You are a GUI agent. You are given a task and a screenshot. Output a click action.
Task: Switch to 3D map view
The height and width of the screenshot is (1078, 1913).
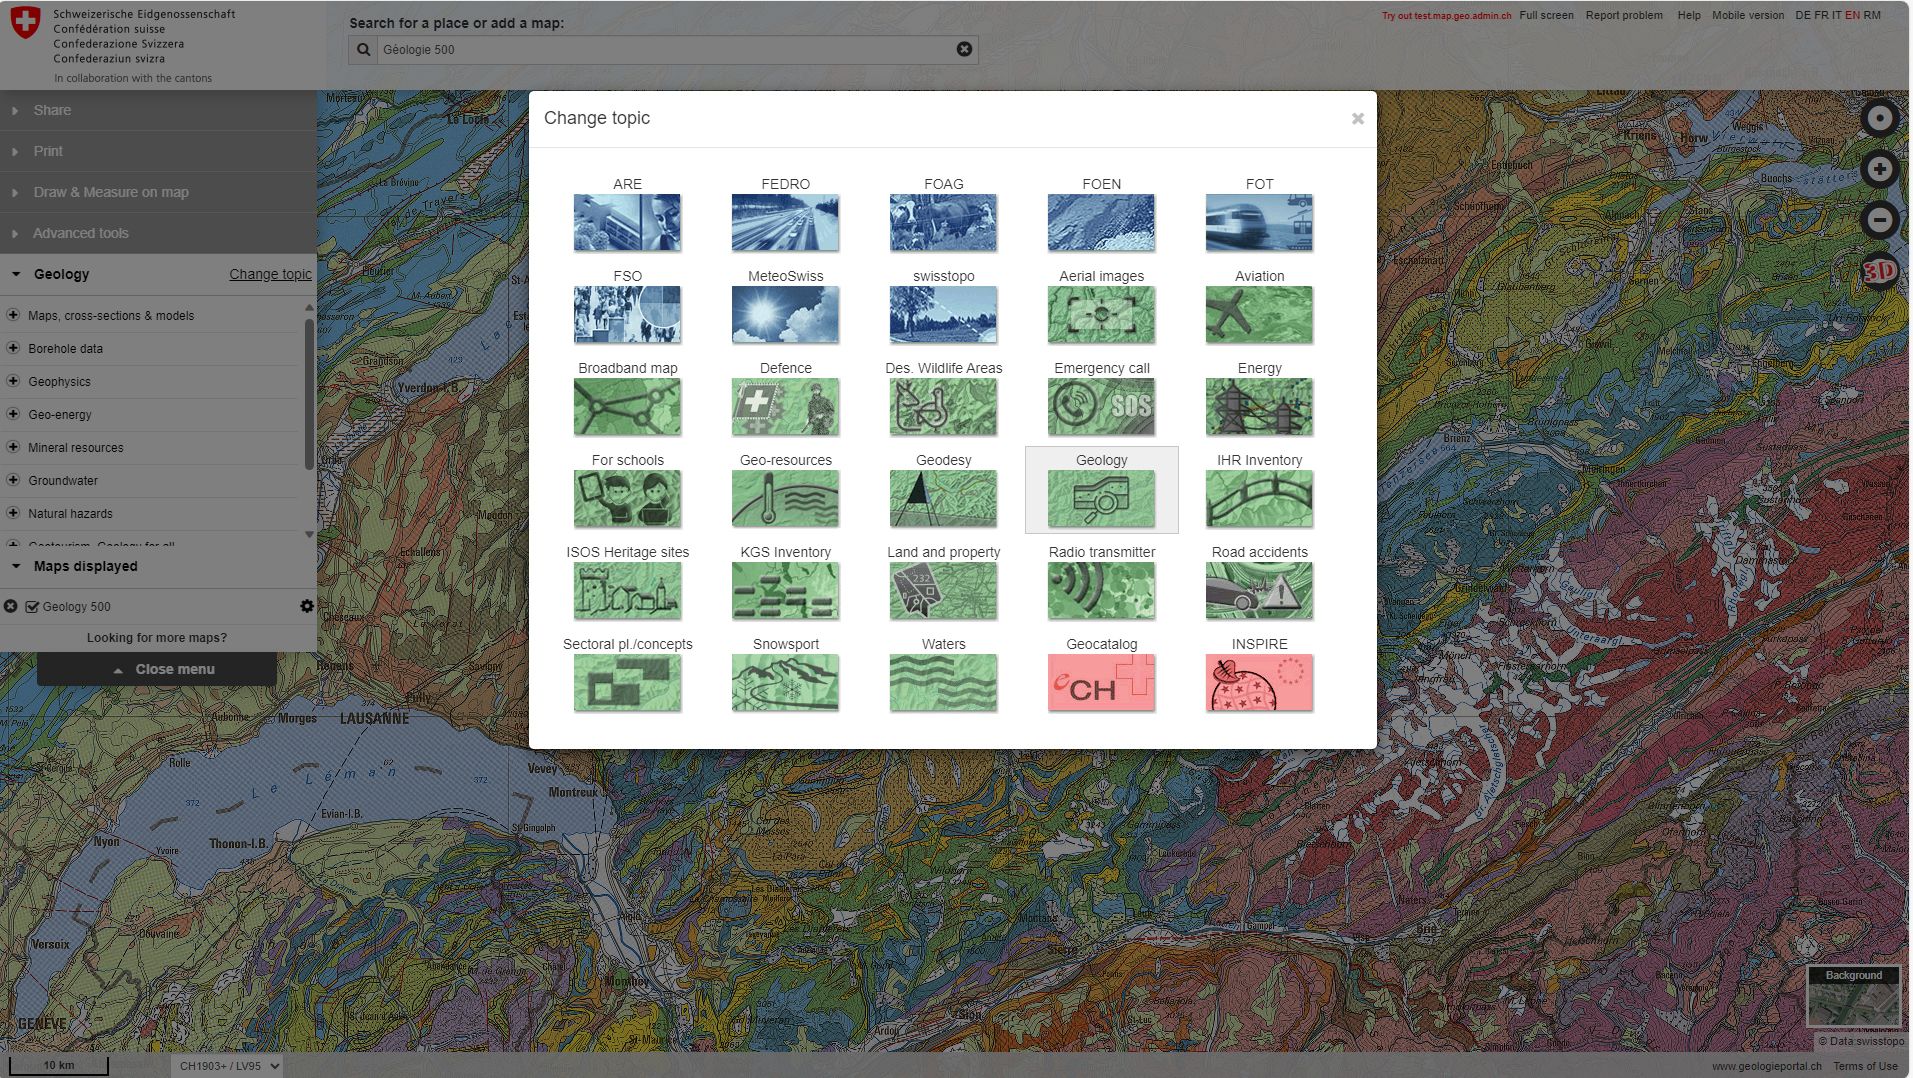coord(1879,271)
